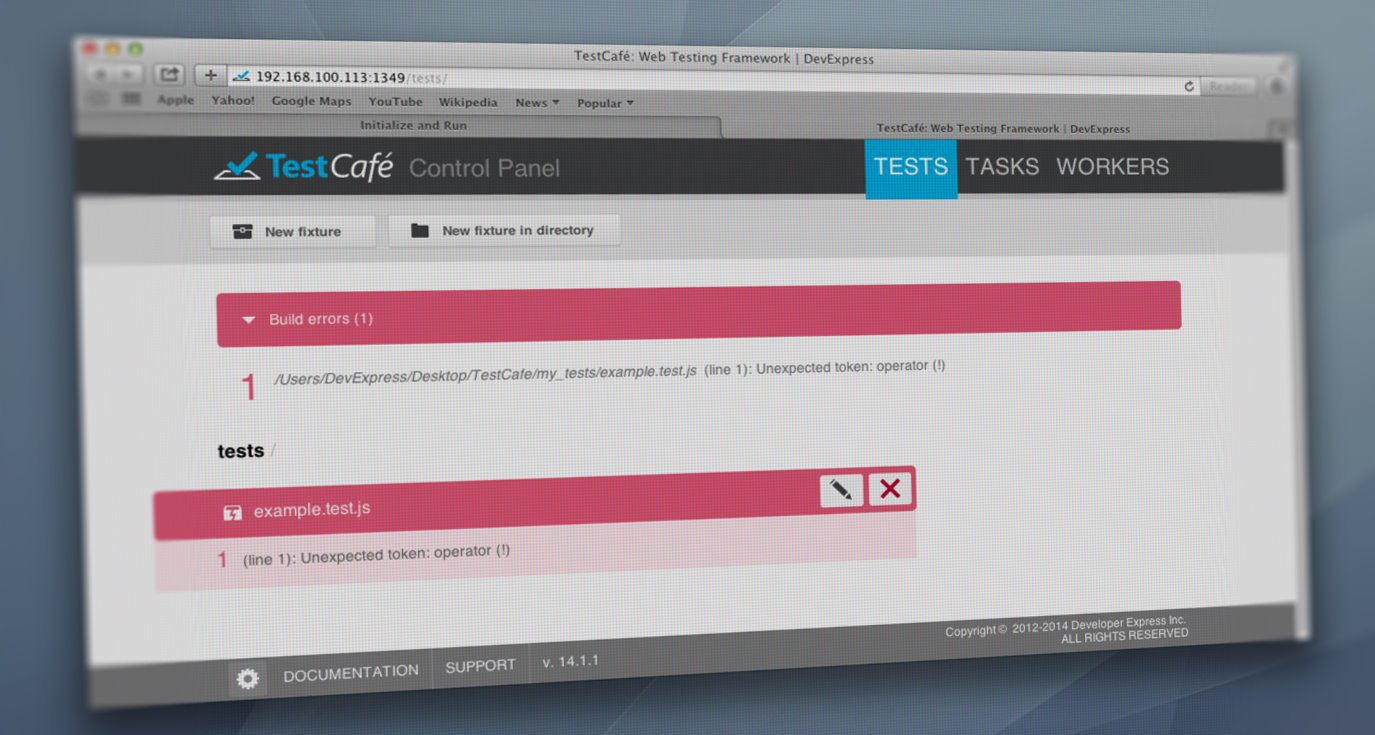Open the YouTube bookmark
Screen dimensions: 1375x735
pyautogui.click(x=395, y=102)
